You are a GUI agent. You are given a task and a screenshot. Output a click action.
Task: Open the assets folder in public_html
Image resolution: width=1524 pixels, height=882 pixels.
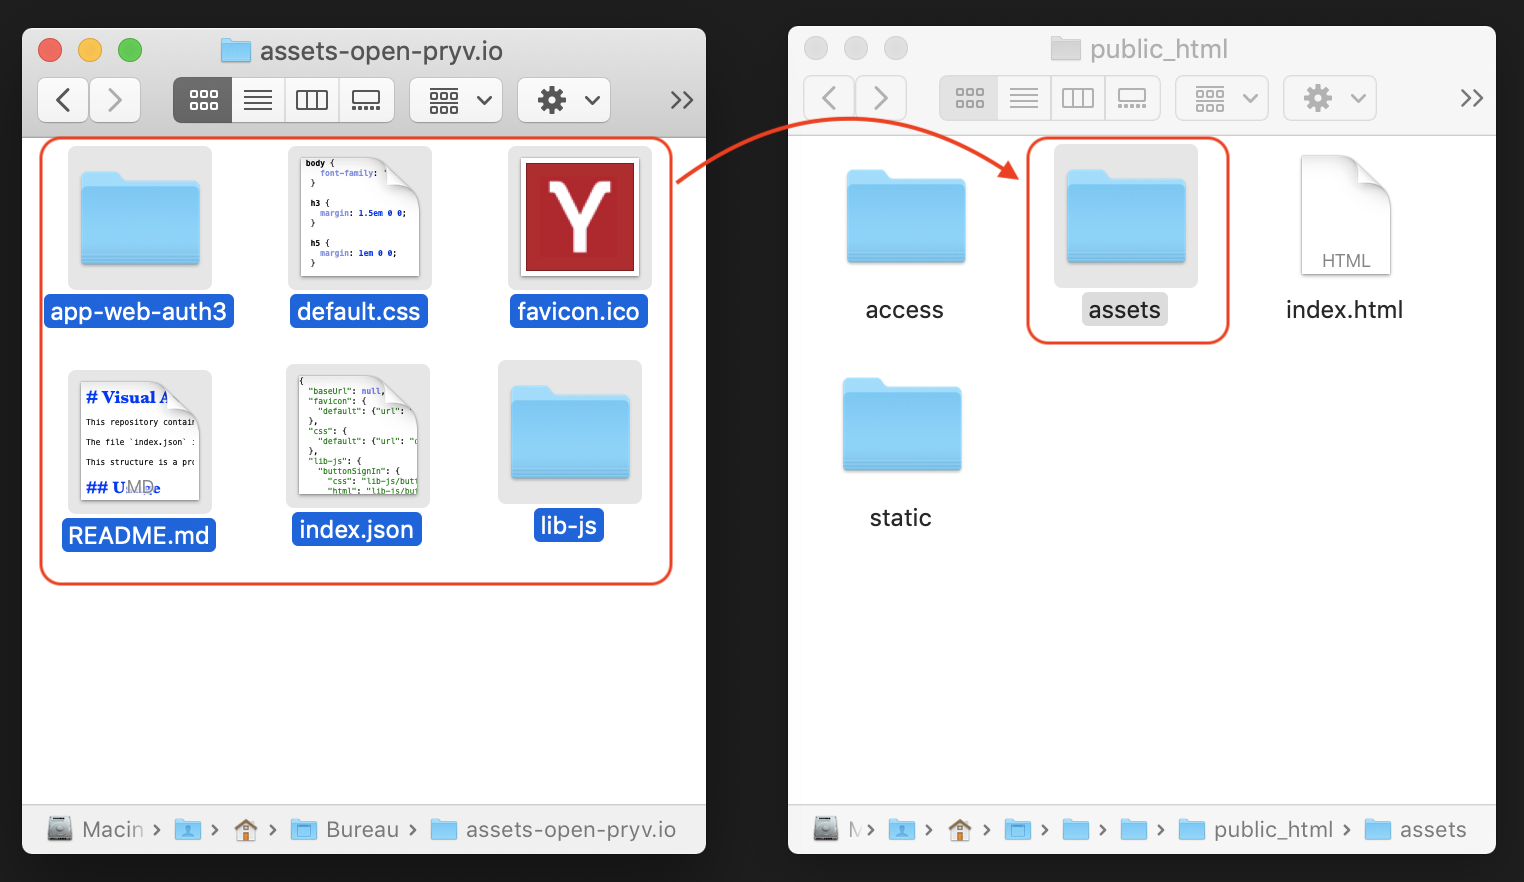(x=1126, y=217)
